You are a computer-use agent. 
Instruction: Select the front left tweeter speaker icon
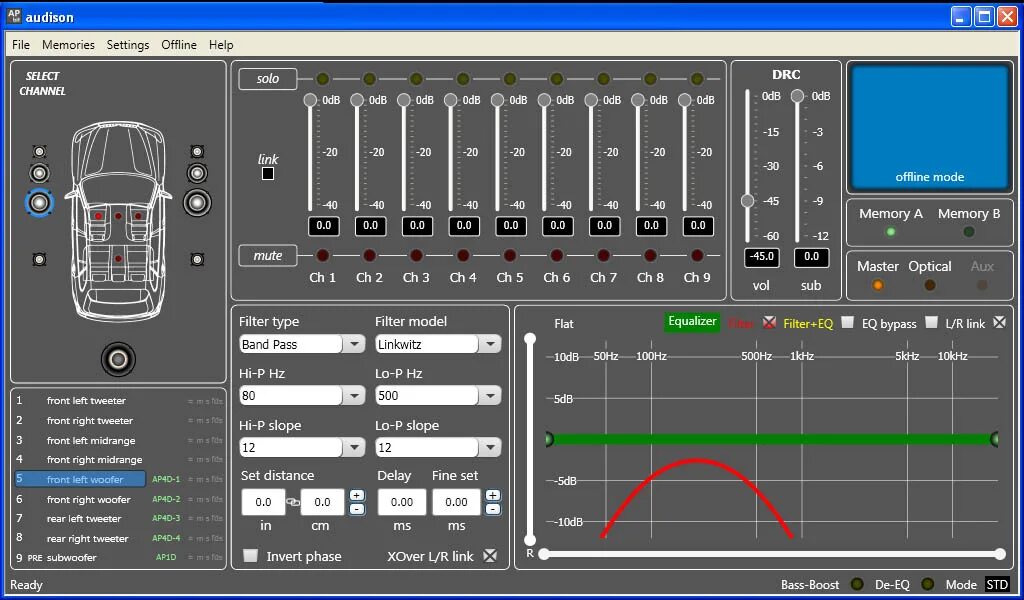40,152
